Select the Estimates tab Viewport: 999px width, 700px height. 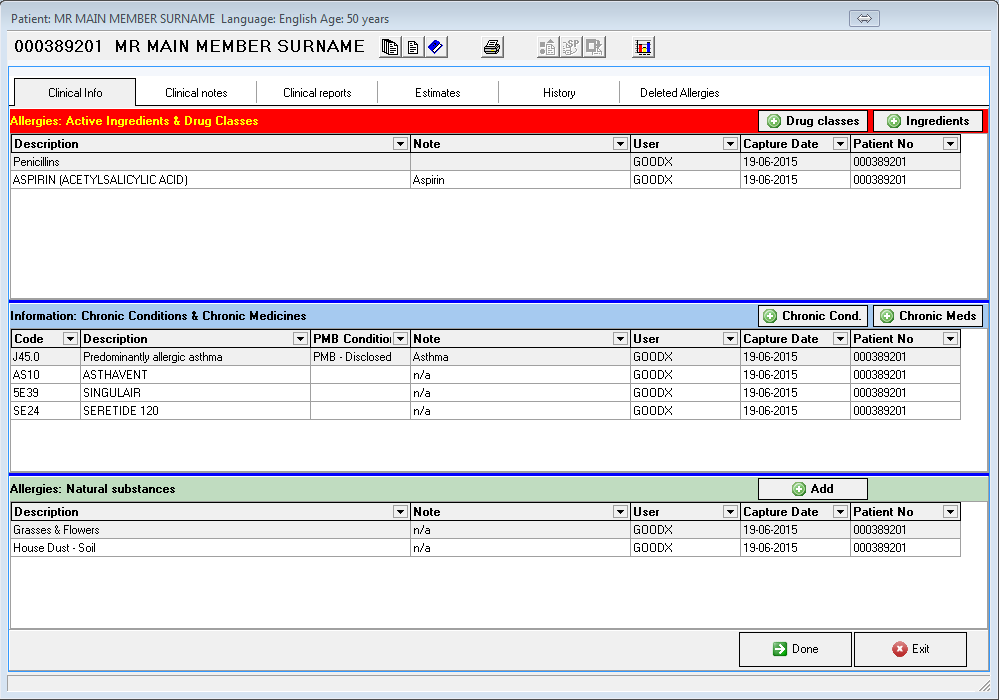438,93
